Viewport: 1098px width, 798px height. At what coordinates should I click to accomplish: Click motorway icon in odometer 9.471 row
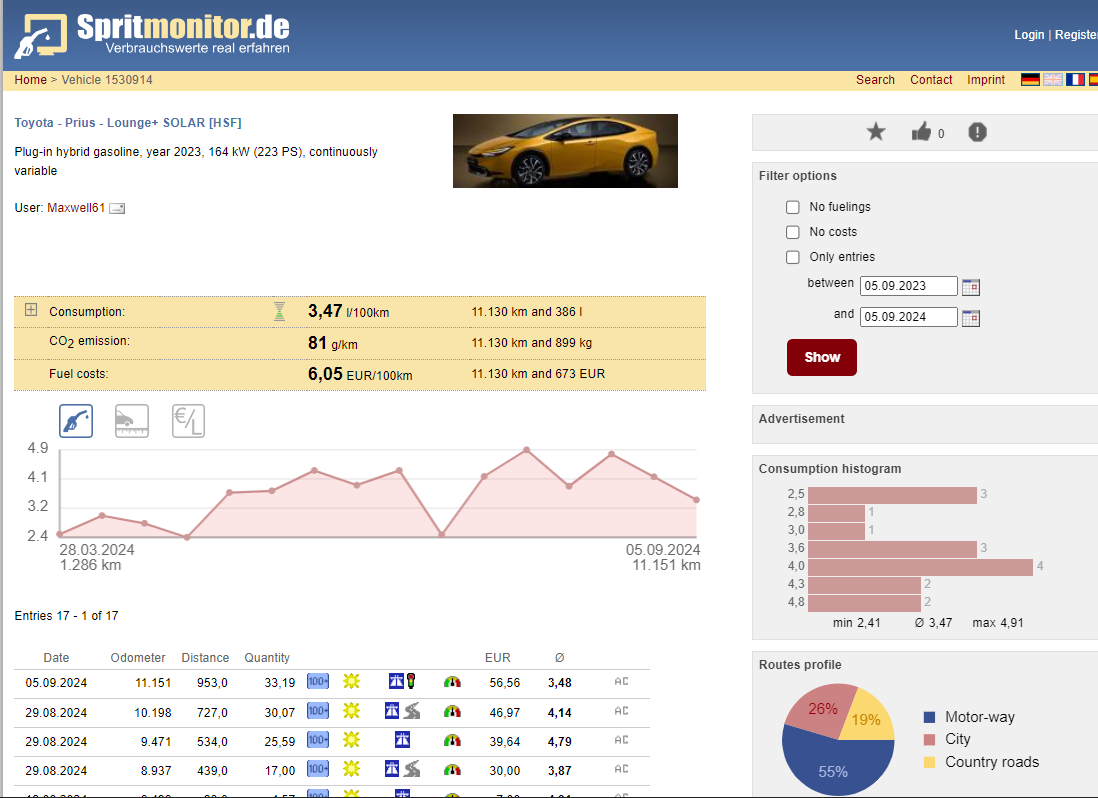pyautogui.click(x=402, y=740)
